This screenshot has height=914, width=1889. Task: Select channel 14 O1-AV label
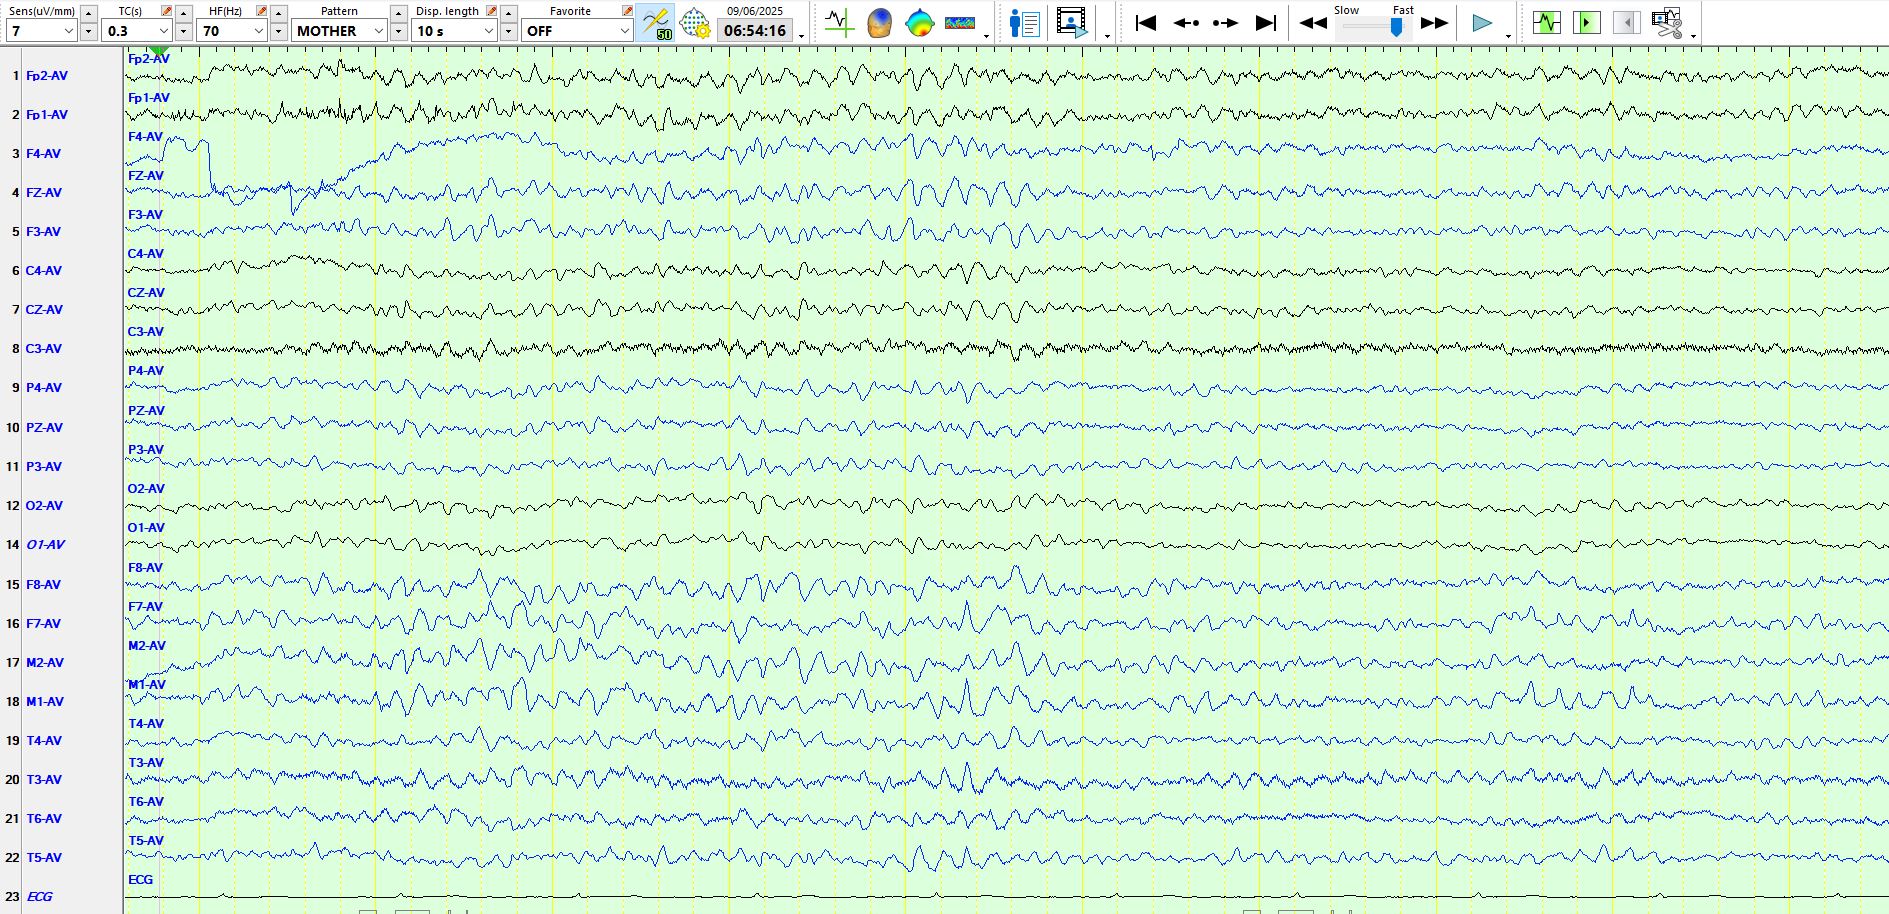[x=45, y=545]
